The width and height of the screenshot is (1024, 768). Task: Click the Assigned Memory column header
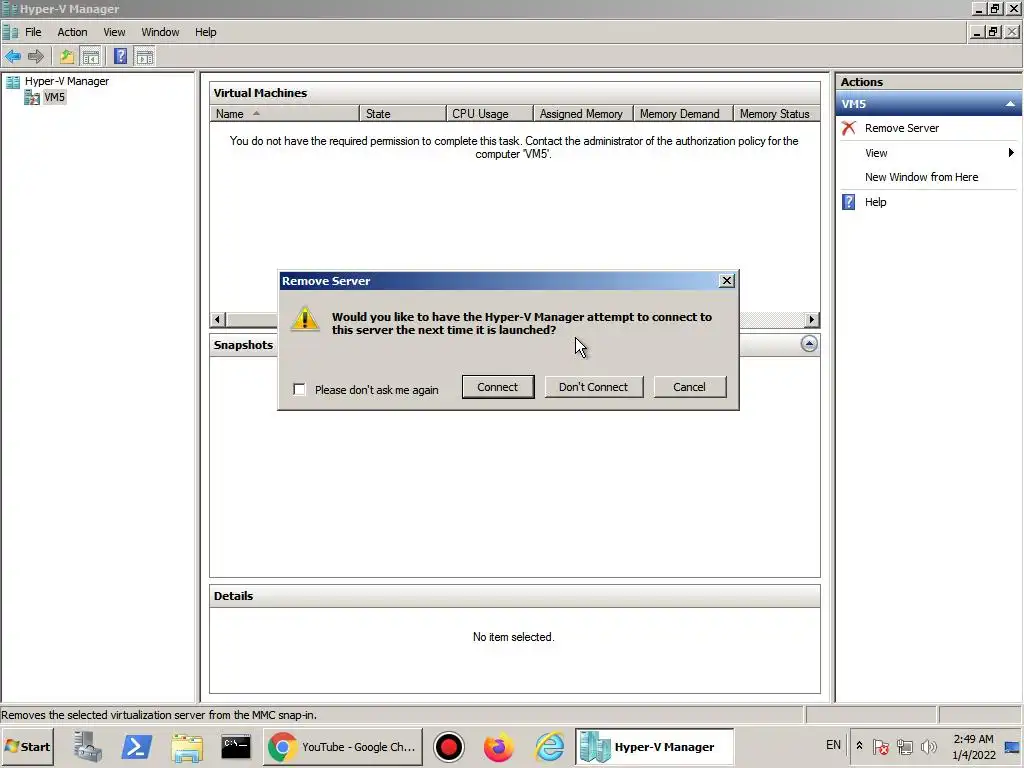coord(583,114)
